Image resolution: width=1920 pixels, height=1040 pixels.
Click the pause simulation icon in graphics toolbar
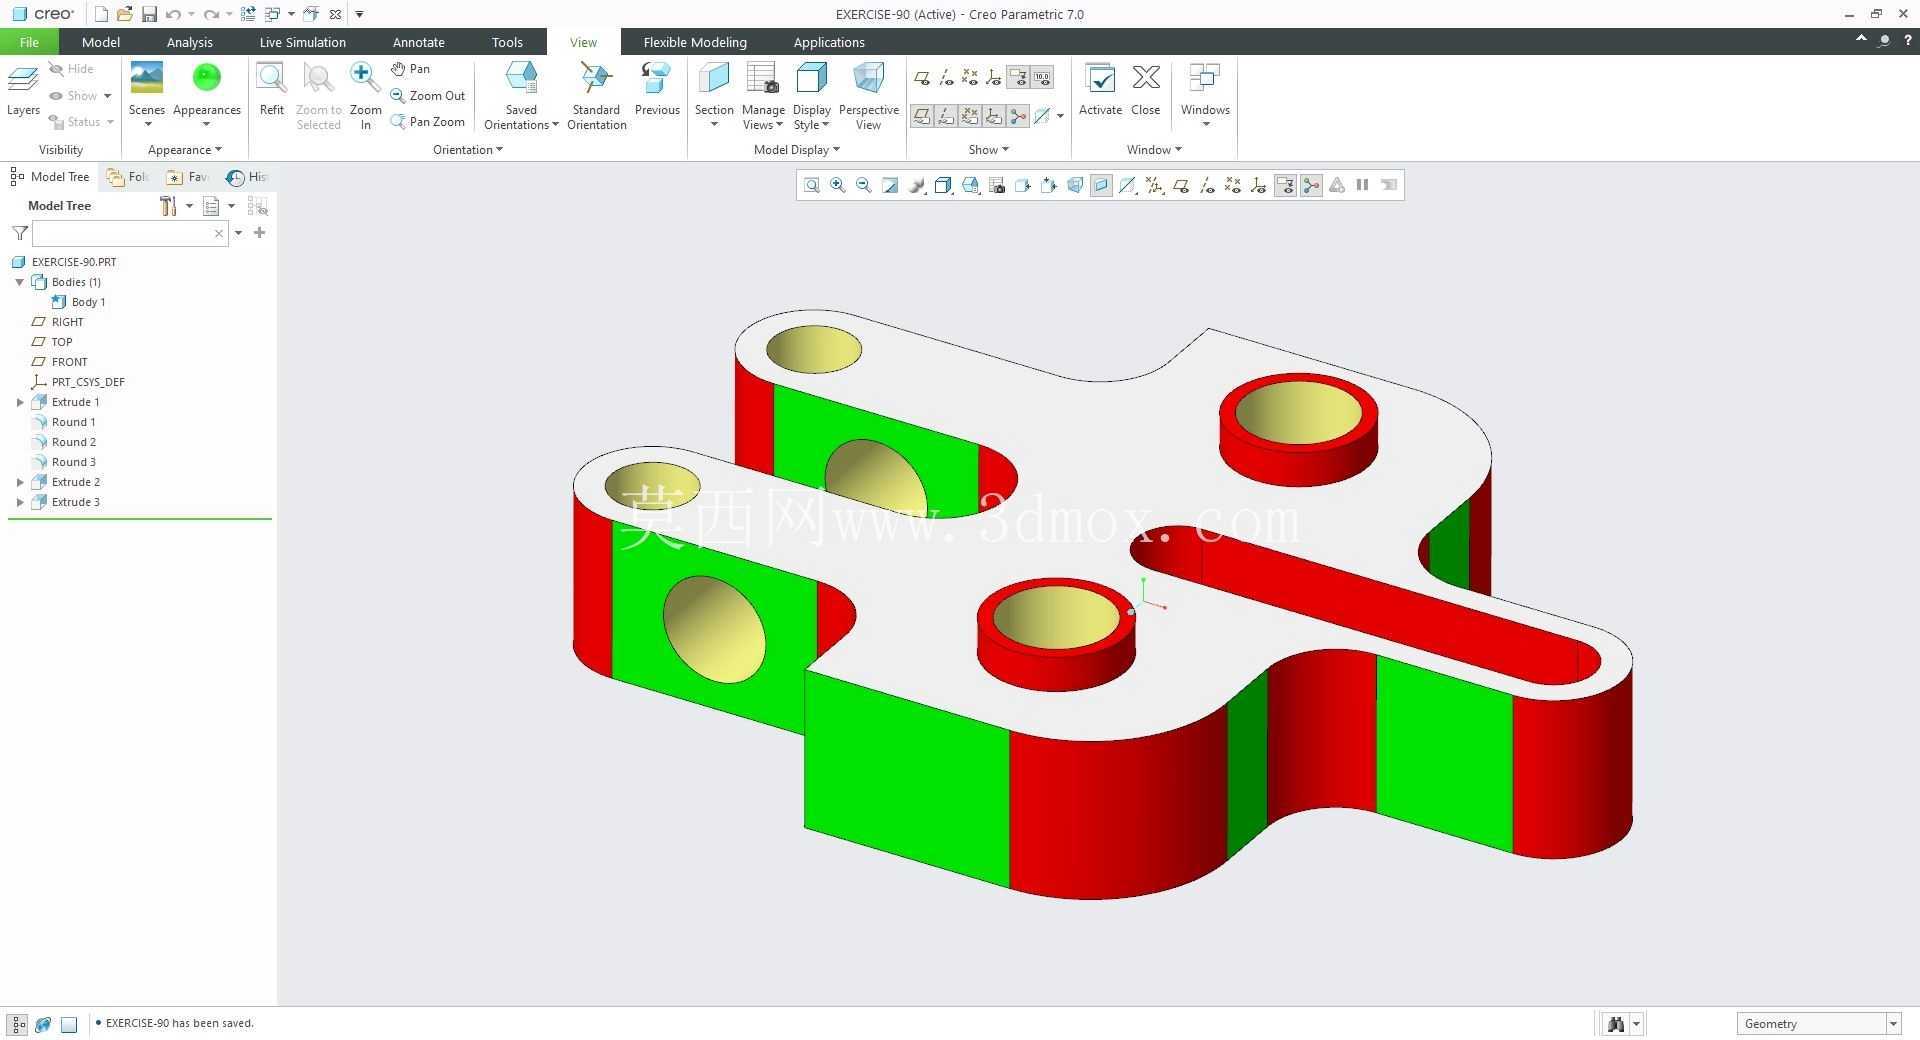pos(1362,185)
